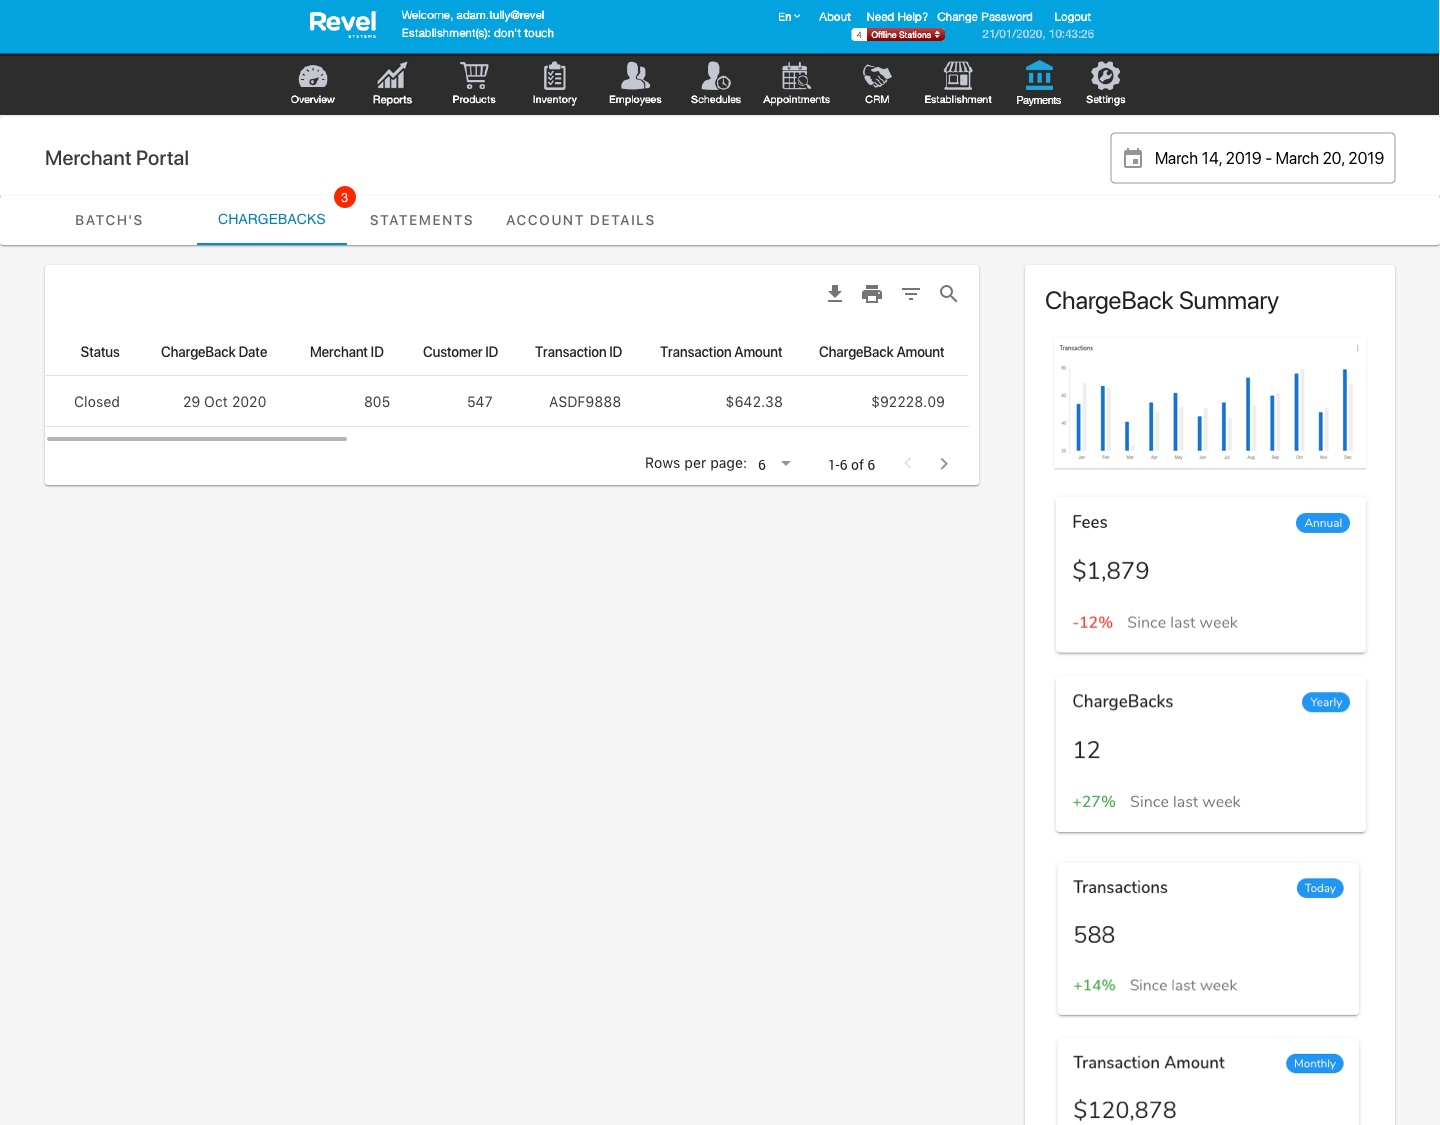Open the CRM module

click(877, 84)
